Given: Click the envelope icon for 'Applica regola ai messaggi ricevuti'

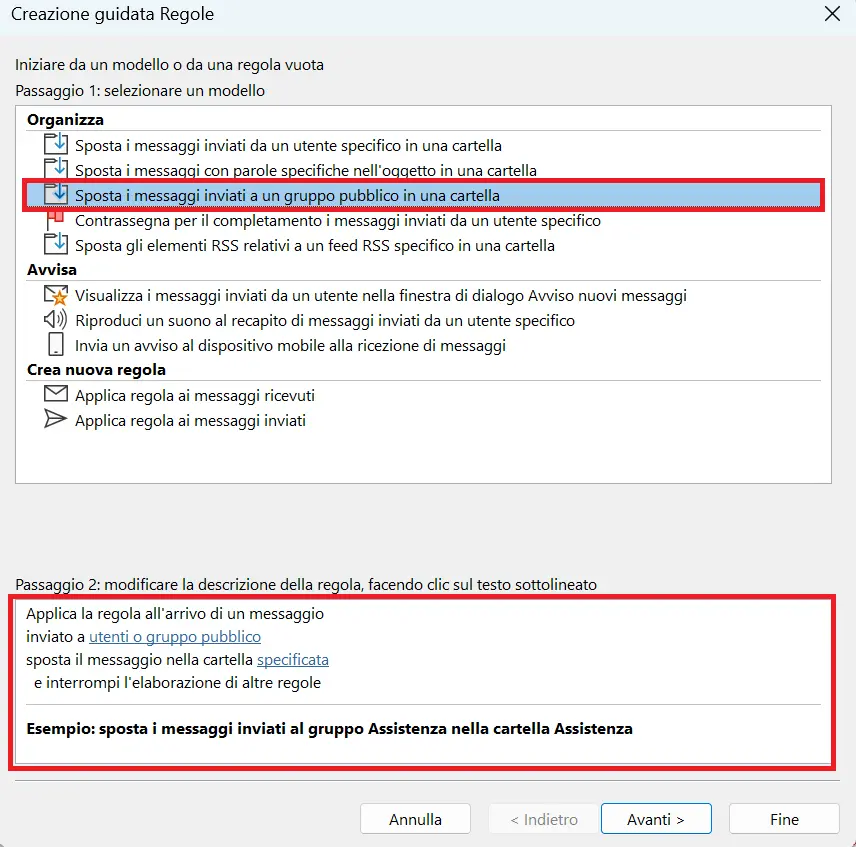Looking at the screenshot, I should click(57, 395).
